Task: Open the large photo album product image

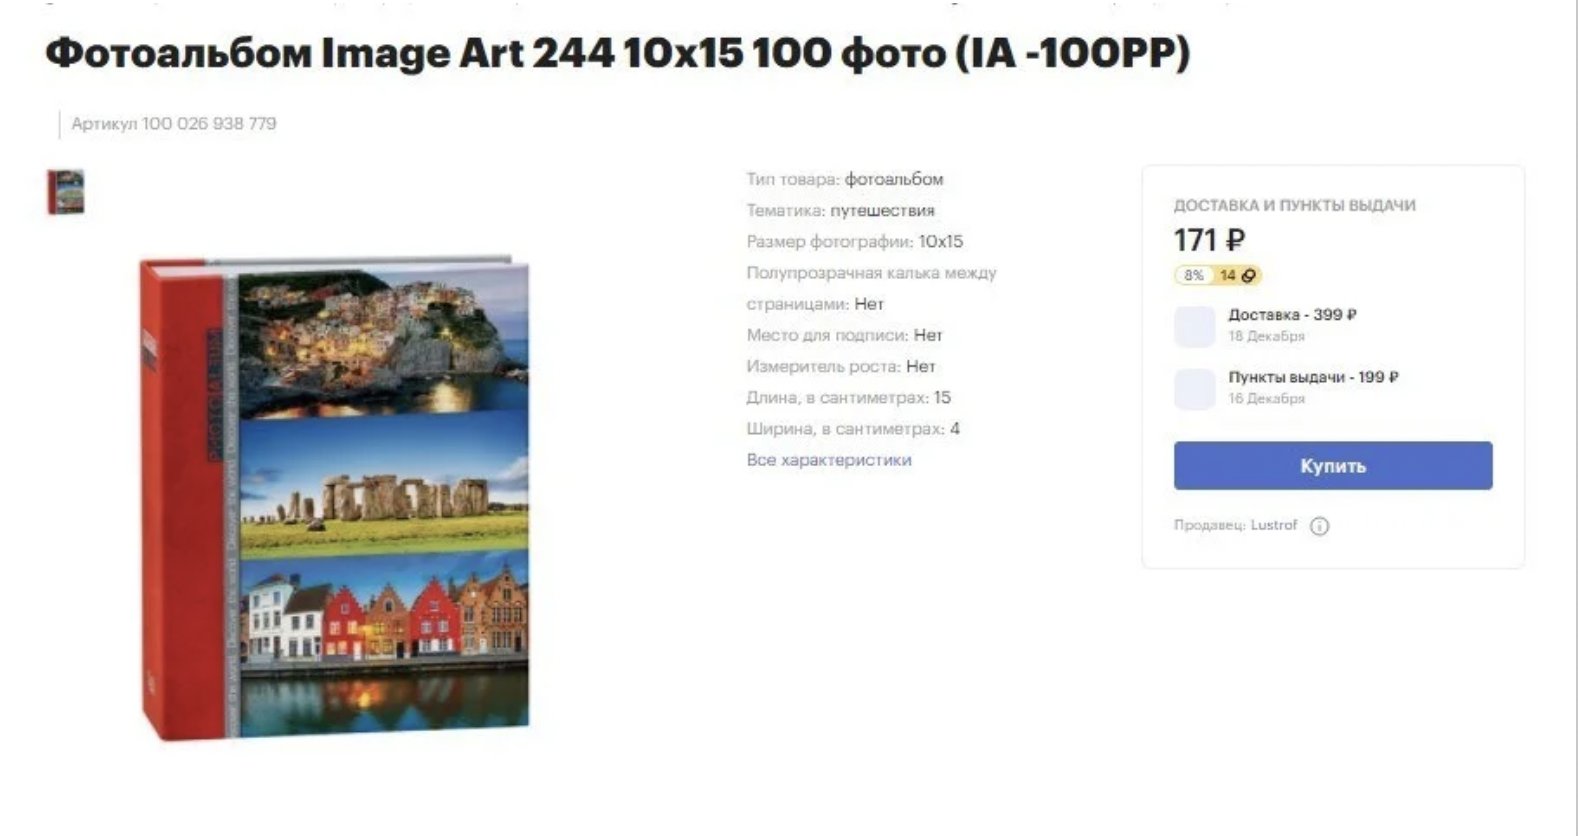Action: [334, 498]
